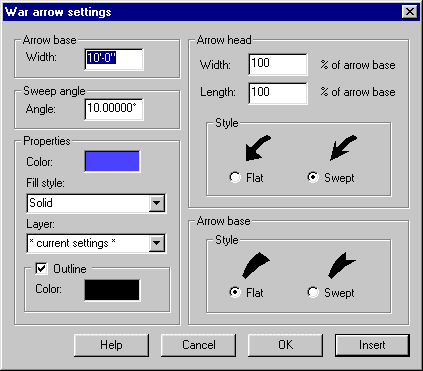Confirm with the OK button
423x371 pixels.
click(285, 345)
